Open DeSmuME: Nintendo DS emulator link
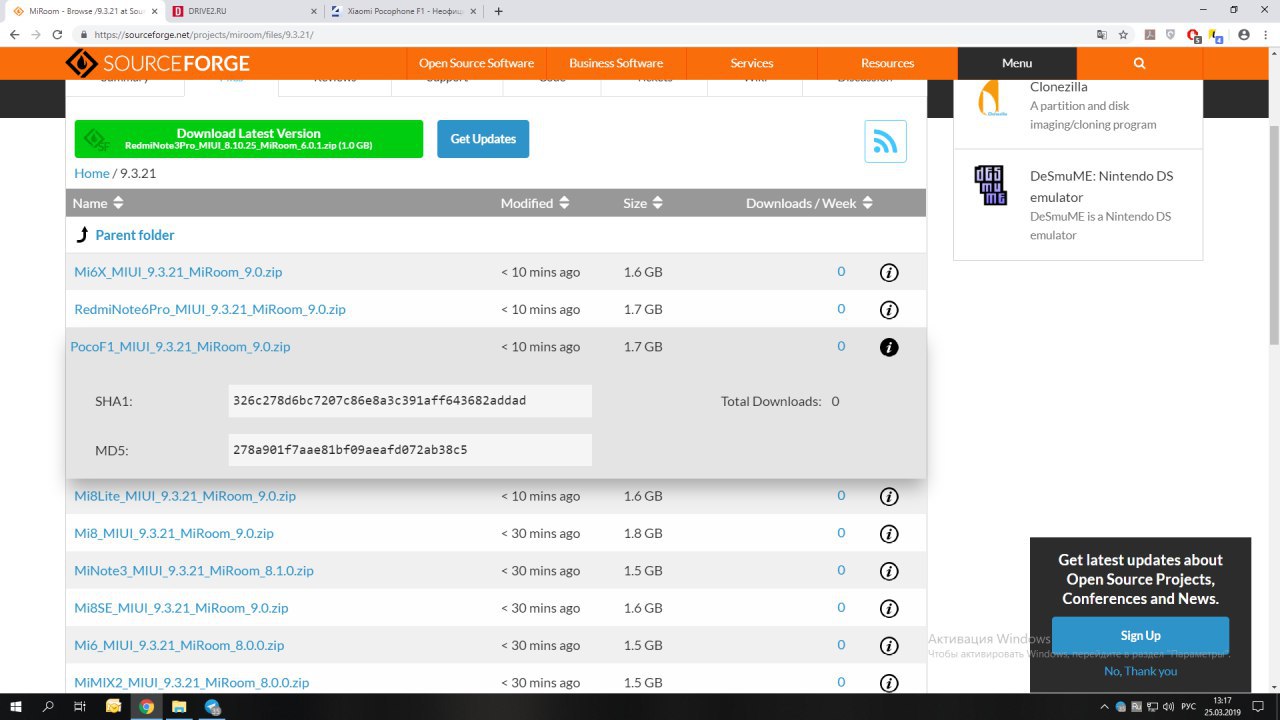The height and width of the screenshot is (720, 1280). click(1101, 186)
